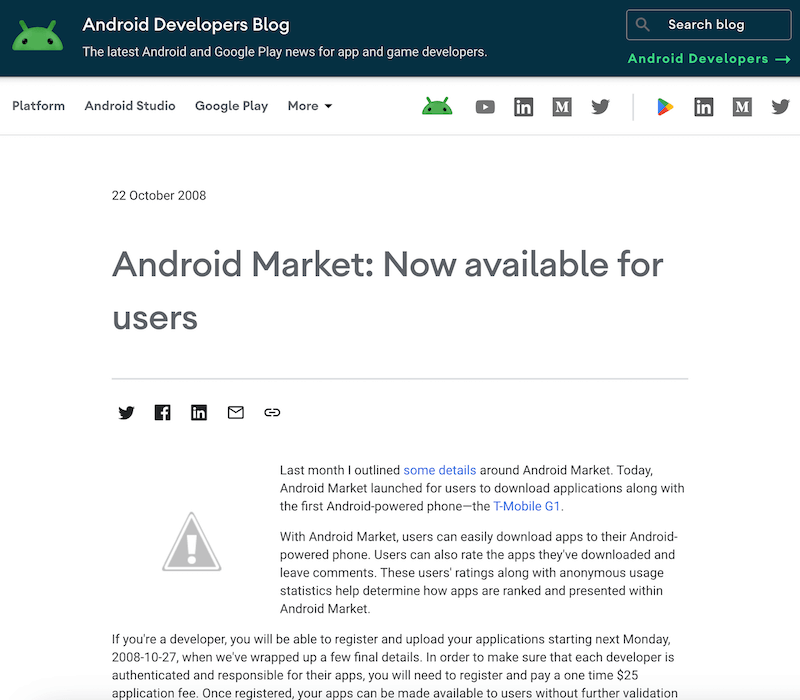Open the Platform menu item
This screenshot has height=700, width=800.
click(38, 105)
